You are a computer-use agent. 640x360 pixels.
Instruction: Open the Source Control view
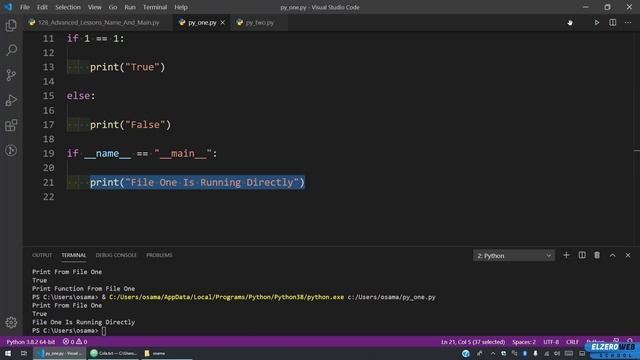[x=11, y=75]
